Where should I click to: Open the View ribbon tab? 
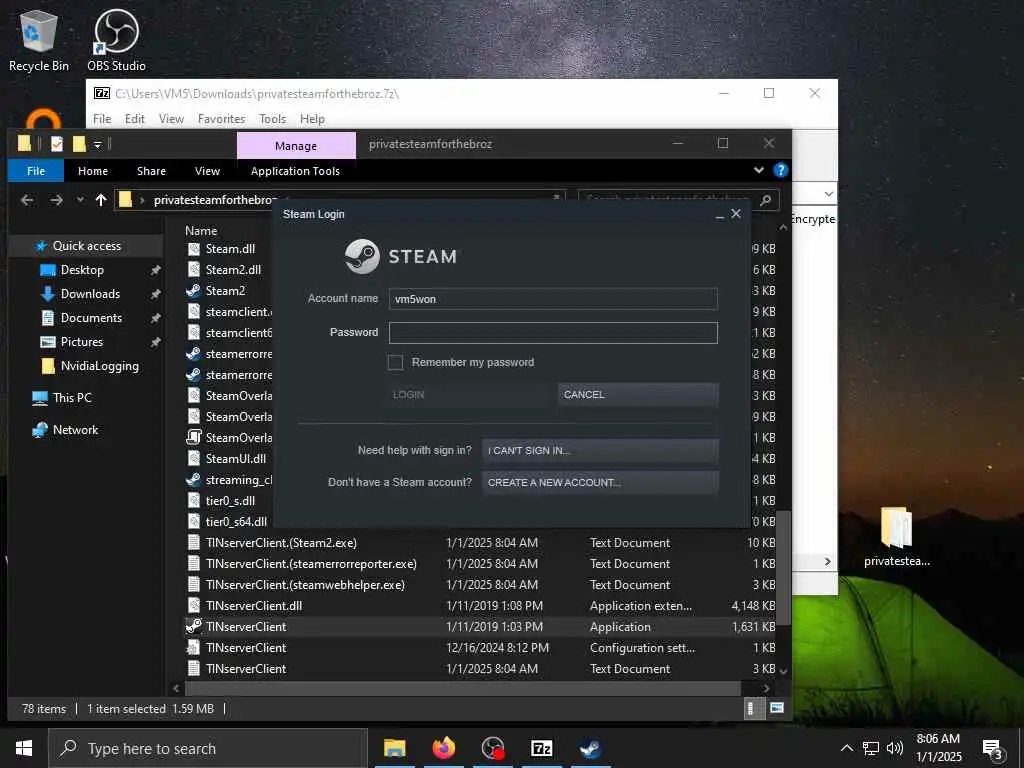coord(207,170)
